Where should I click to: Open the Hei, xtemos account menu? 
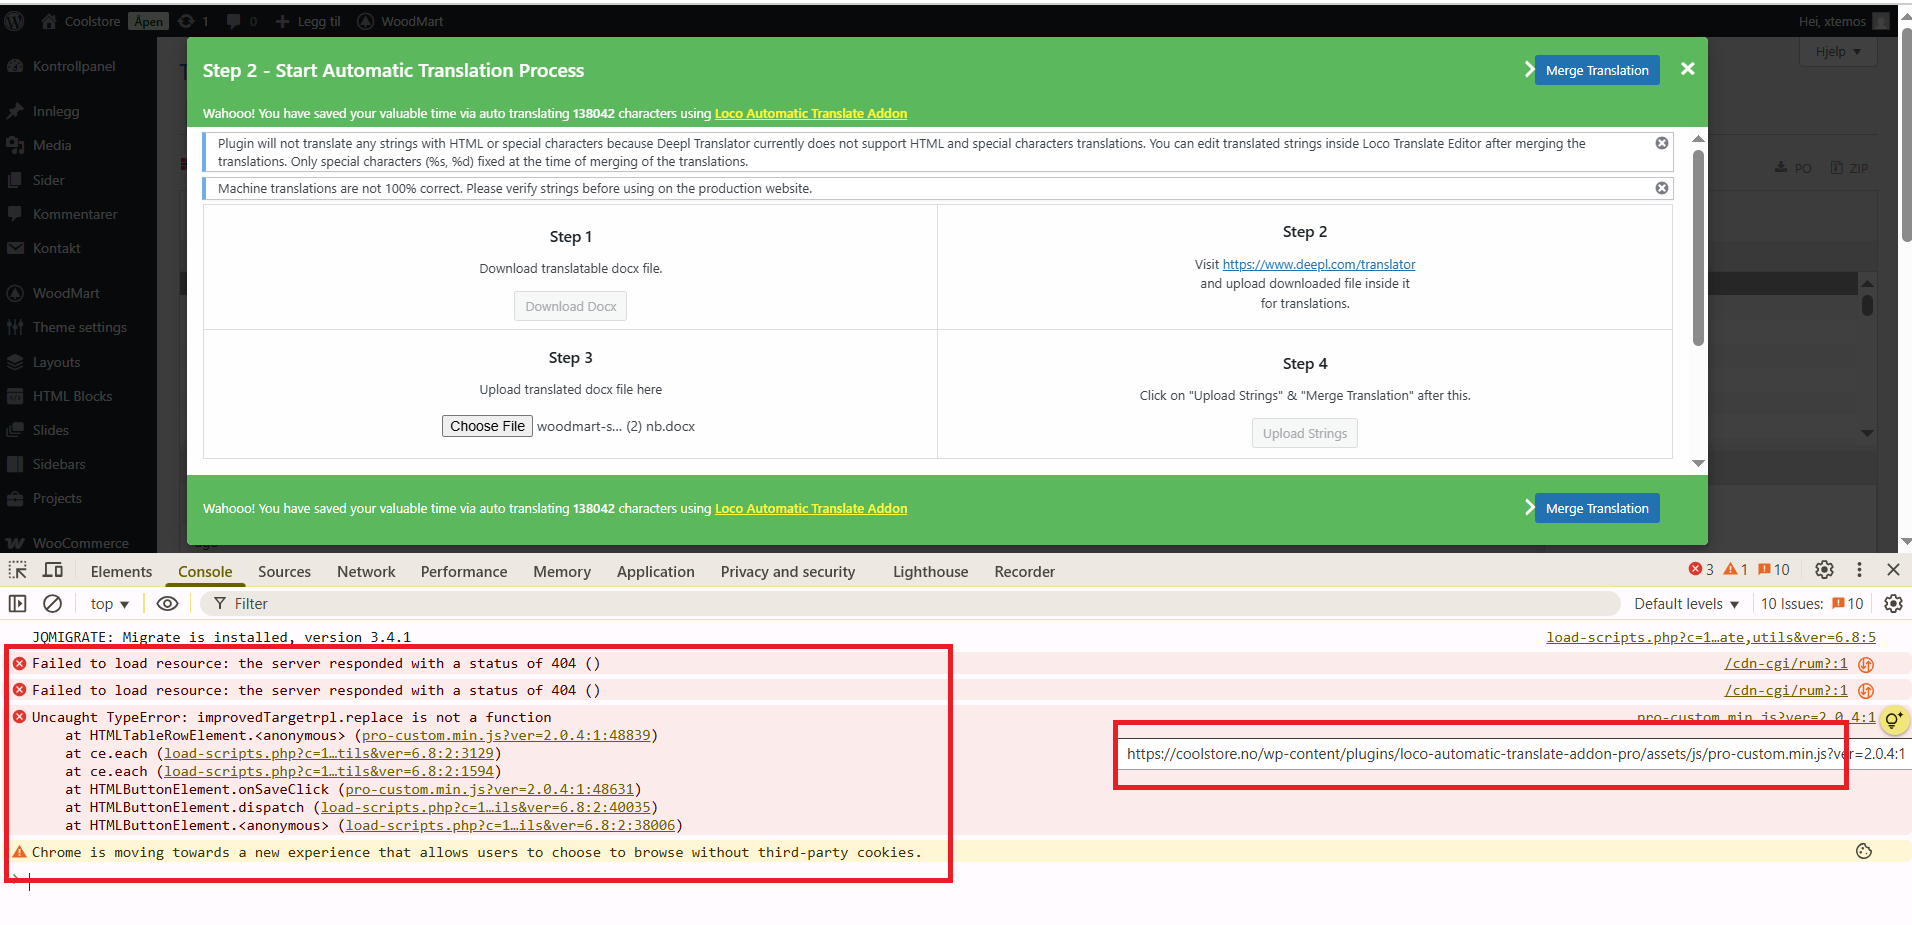coord(1843,21)
